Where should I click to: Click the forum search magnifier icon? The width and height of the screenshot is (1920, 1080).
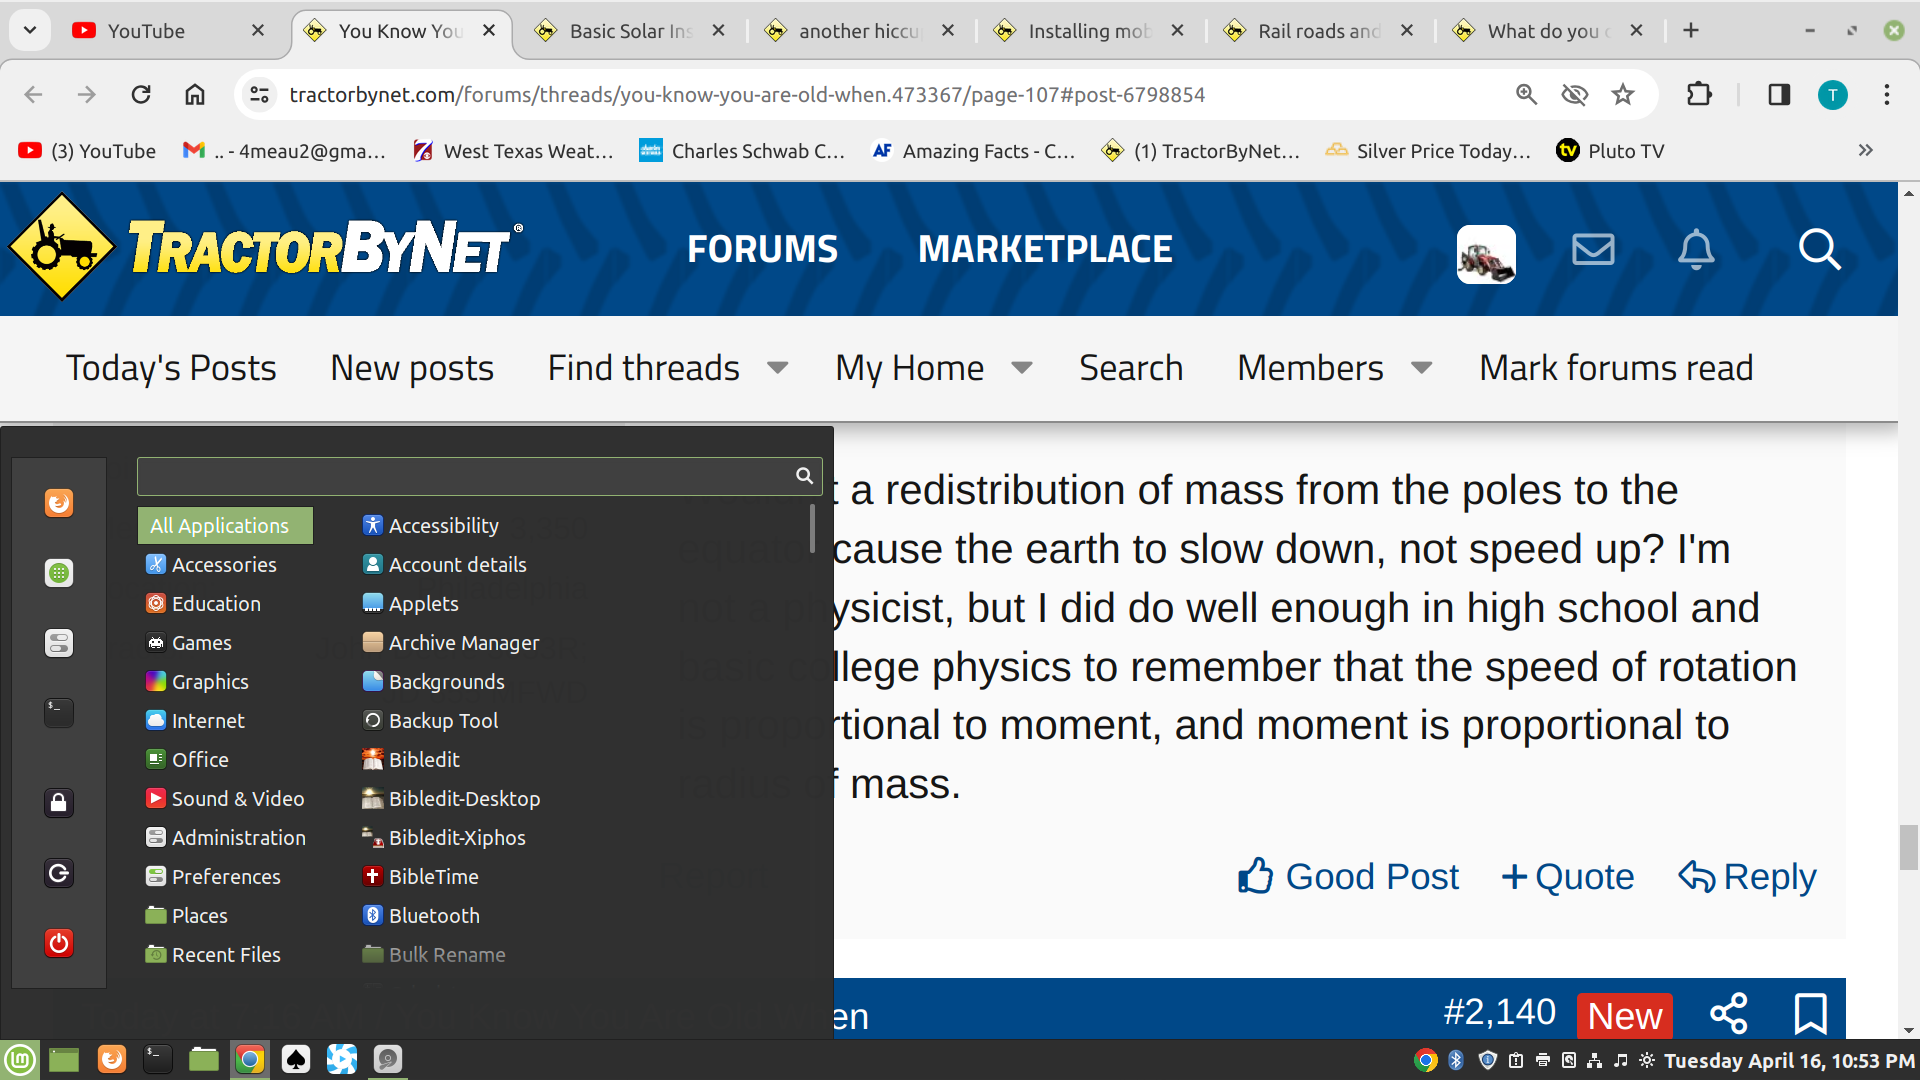[x=1819, y=249]
